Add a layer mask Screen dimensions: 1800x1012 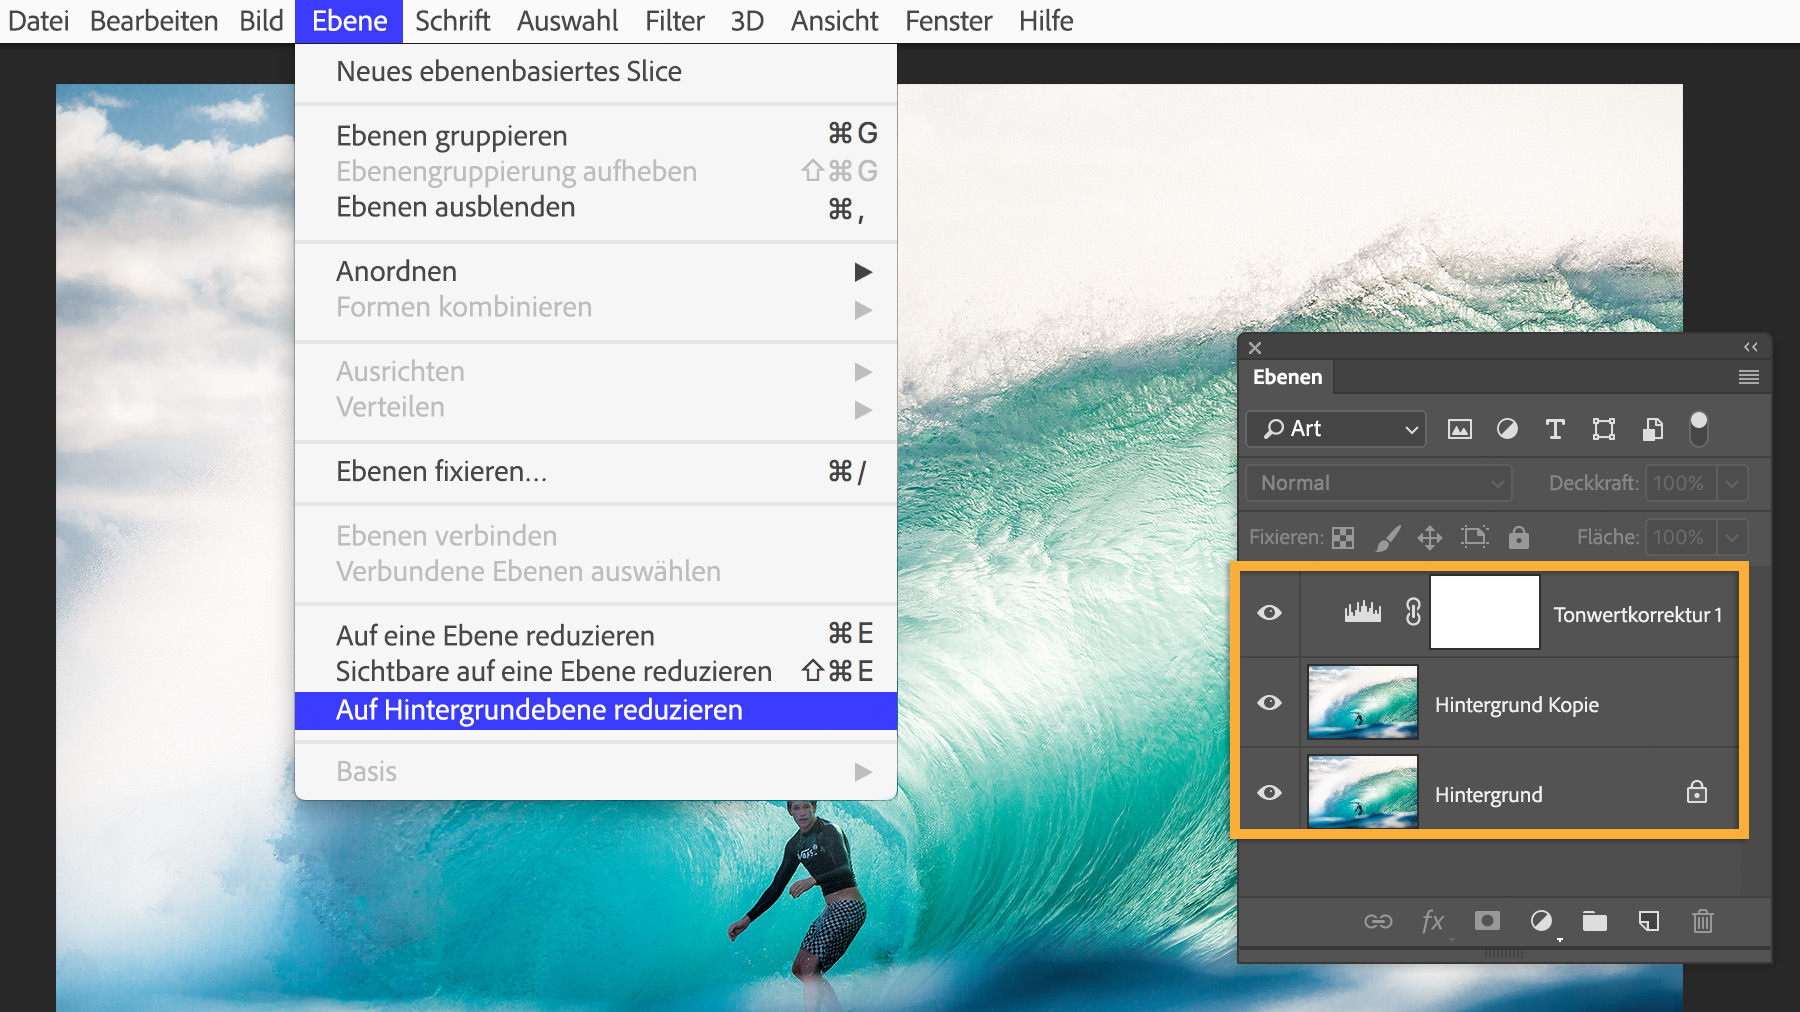pos(1487,920)
